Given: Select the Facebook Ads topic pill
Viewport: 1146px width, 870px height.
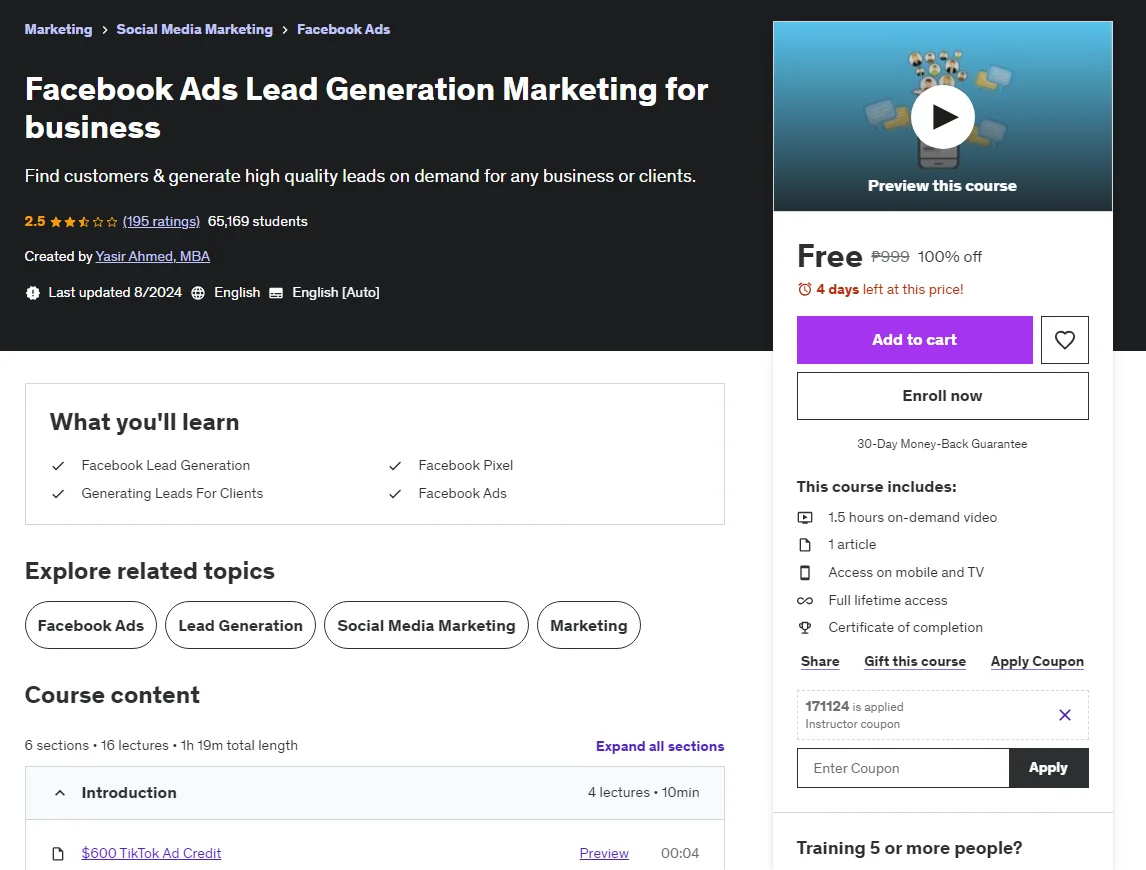Looking at the screenshot, I should tap(91, 626).
